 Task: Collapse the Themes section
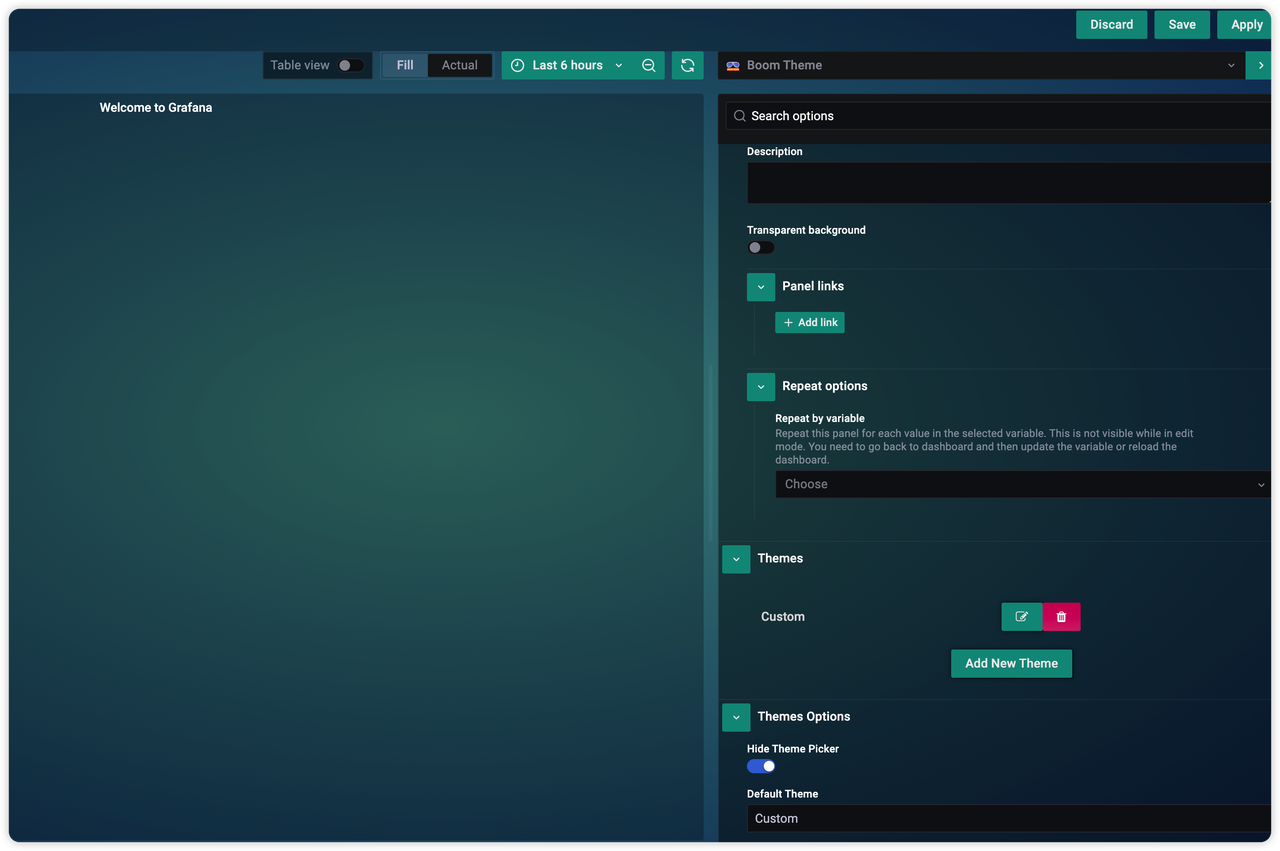point(736,559)
